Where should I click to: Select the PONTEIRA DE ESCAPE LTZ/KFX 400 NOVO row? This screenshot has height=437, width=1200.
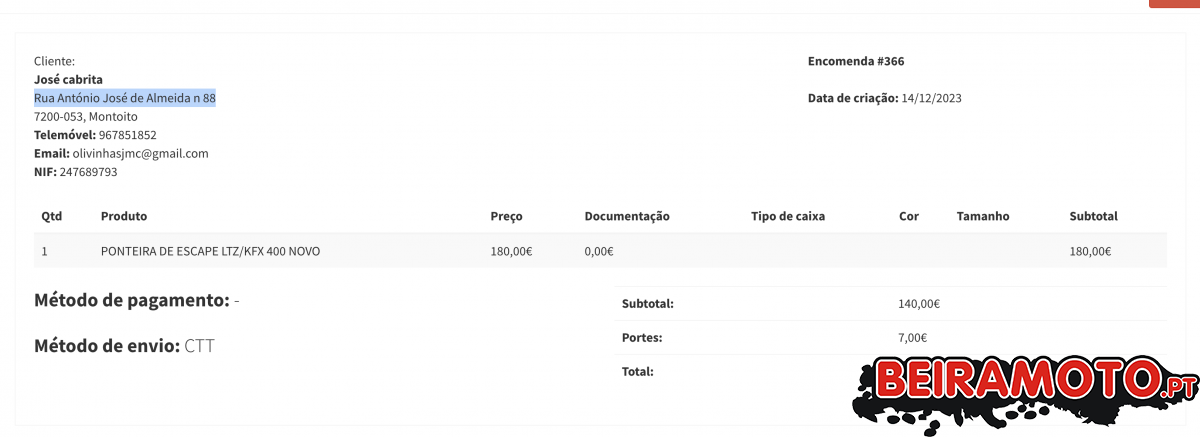point(210,251)
